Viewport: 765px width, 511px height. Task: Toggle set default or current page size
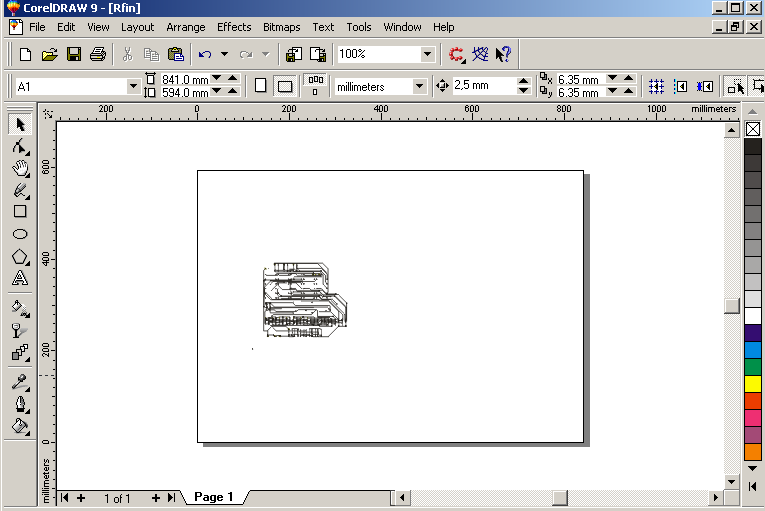point(315,85)
